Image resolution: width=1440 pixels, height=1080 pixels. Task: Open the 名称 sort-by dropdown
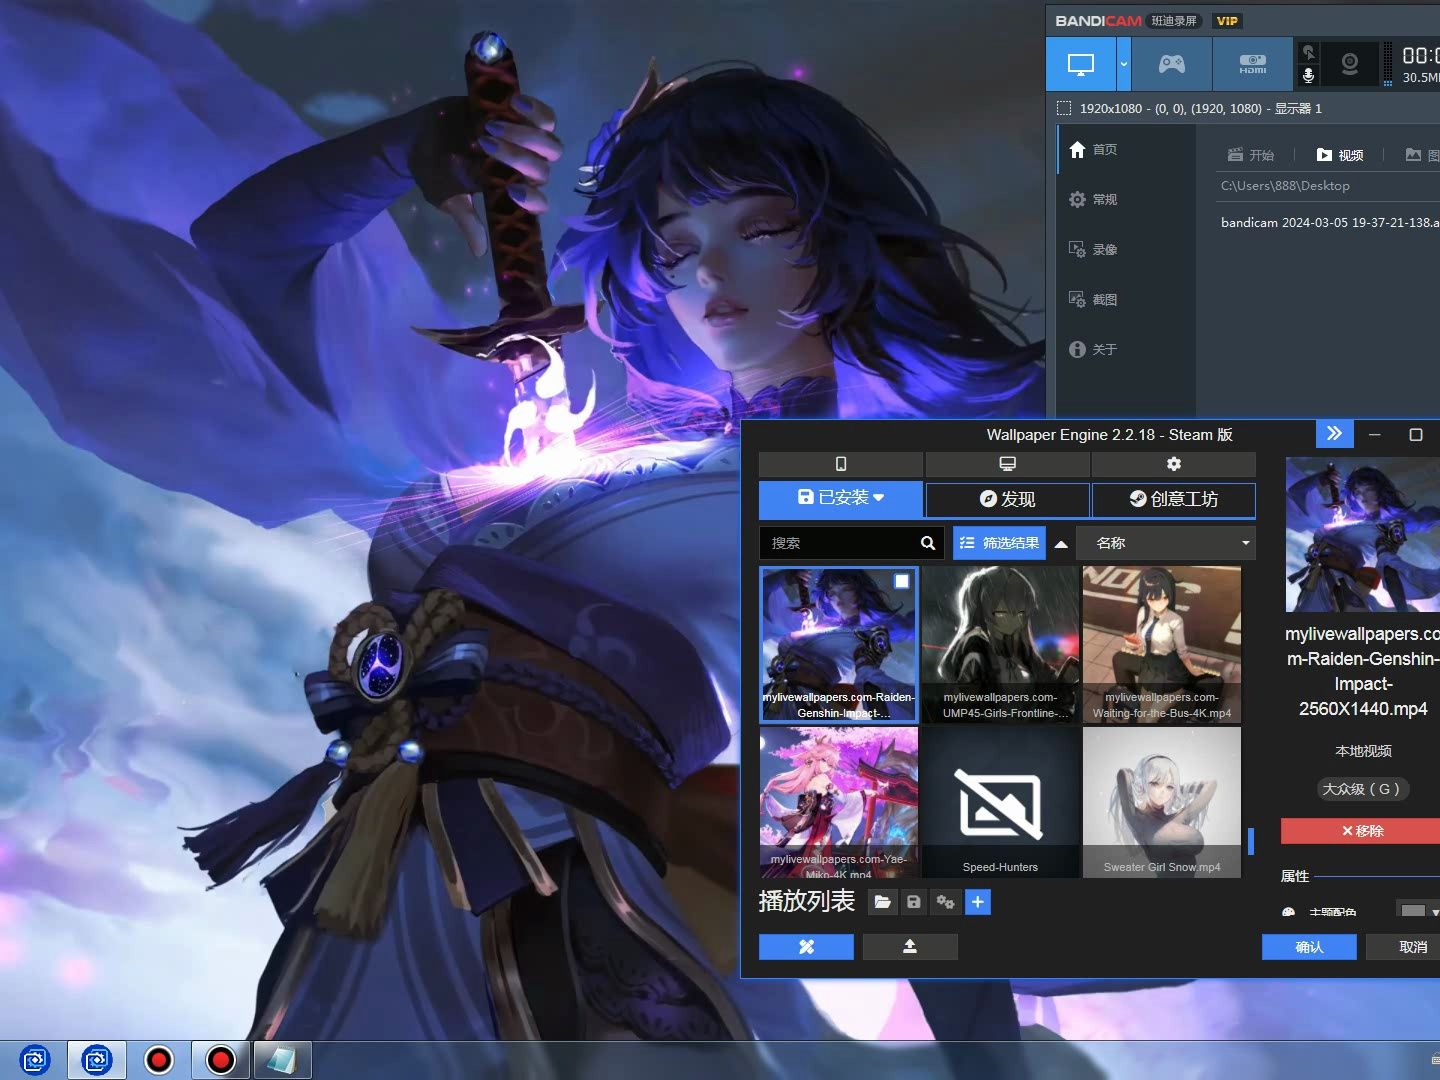1166,543
